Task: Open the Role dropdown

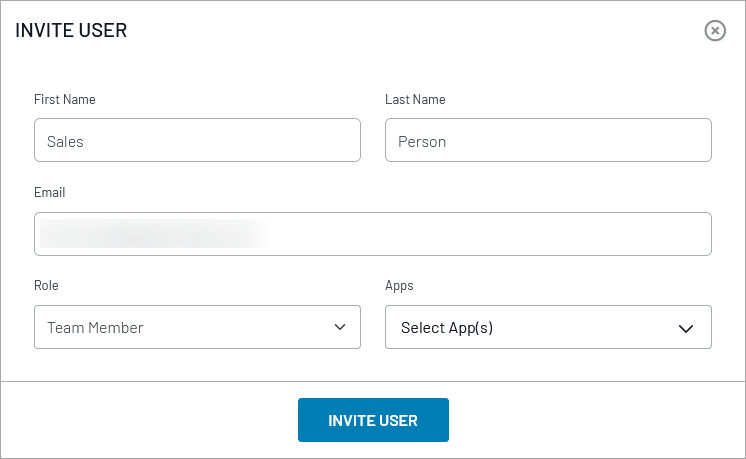Action: (x=197, y=327)
